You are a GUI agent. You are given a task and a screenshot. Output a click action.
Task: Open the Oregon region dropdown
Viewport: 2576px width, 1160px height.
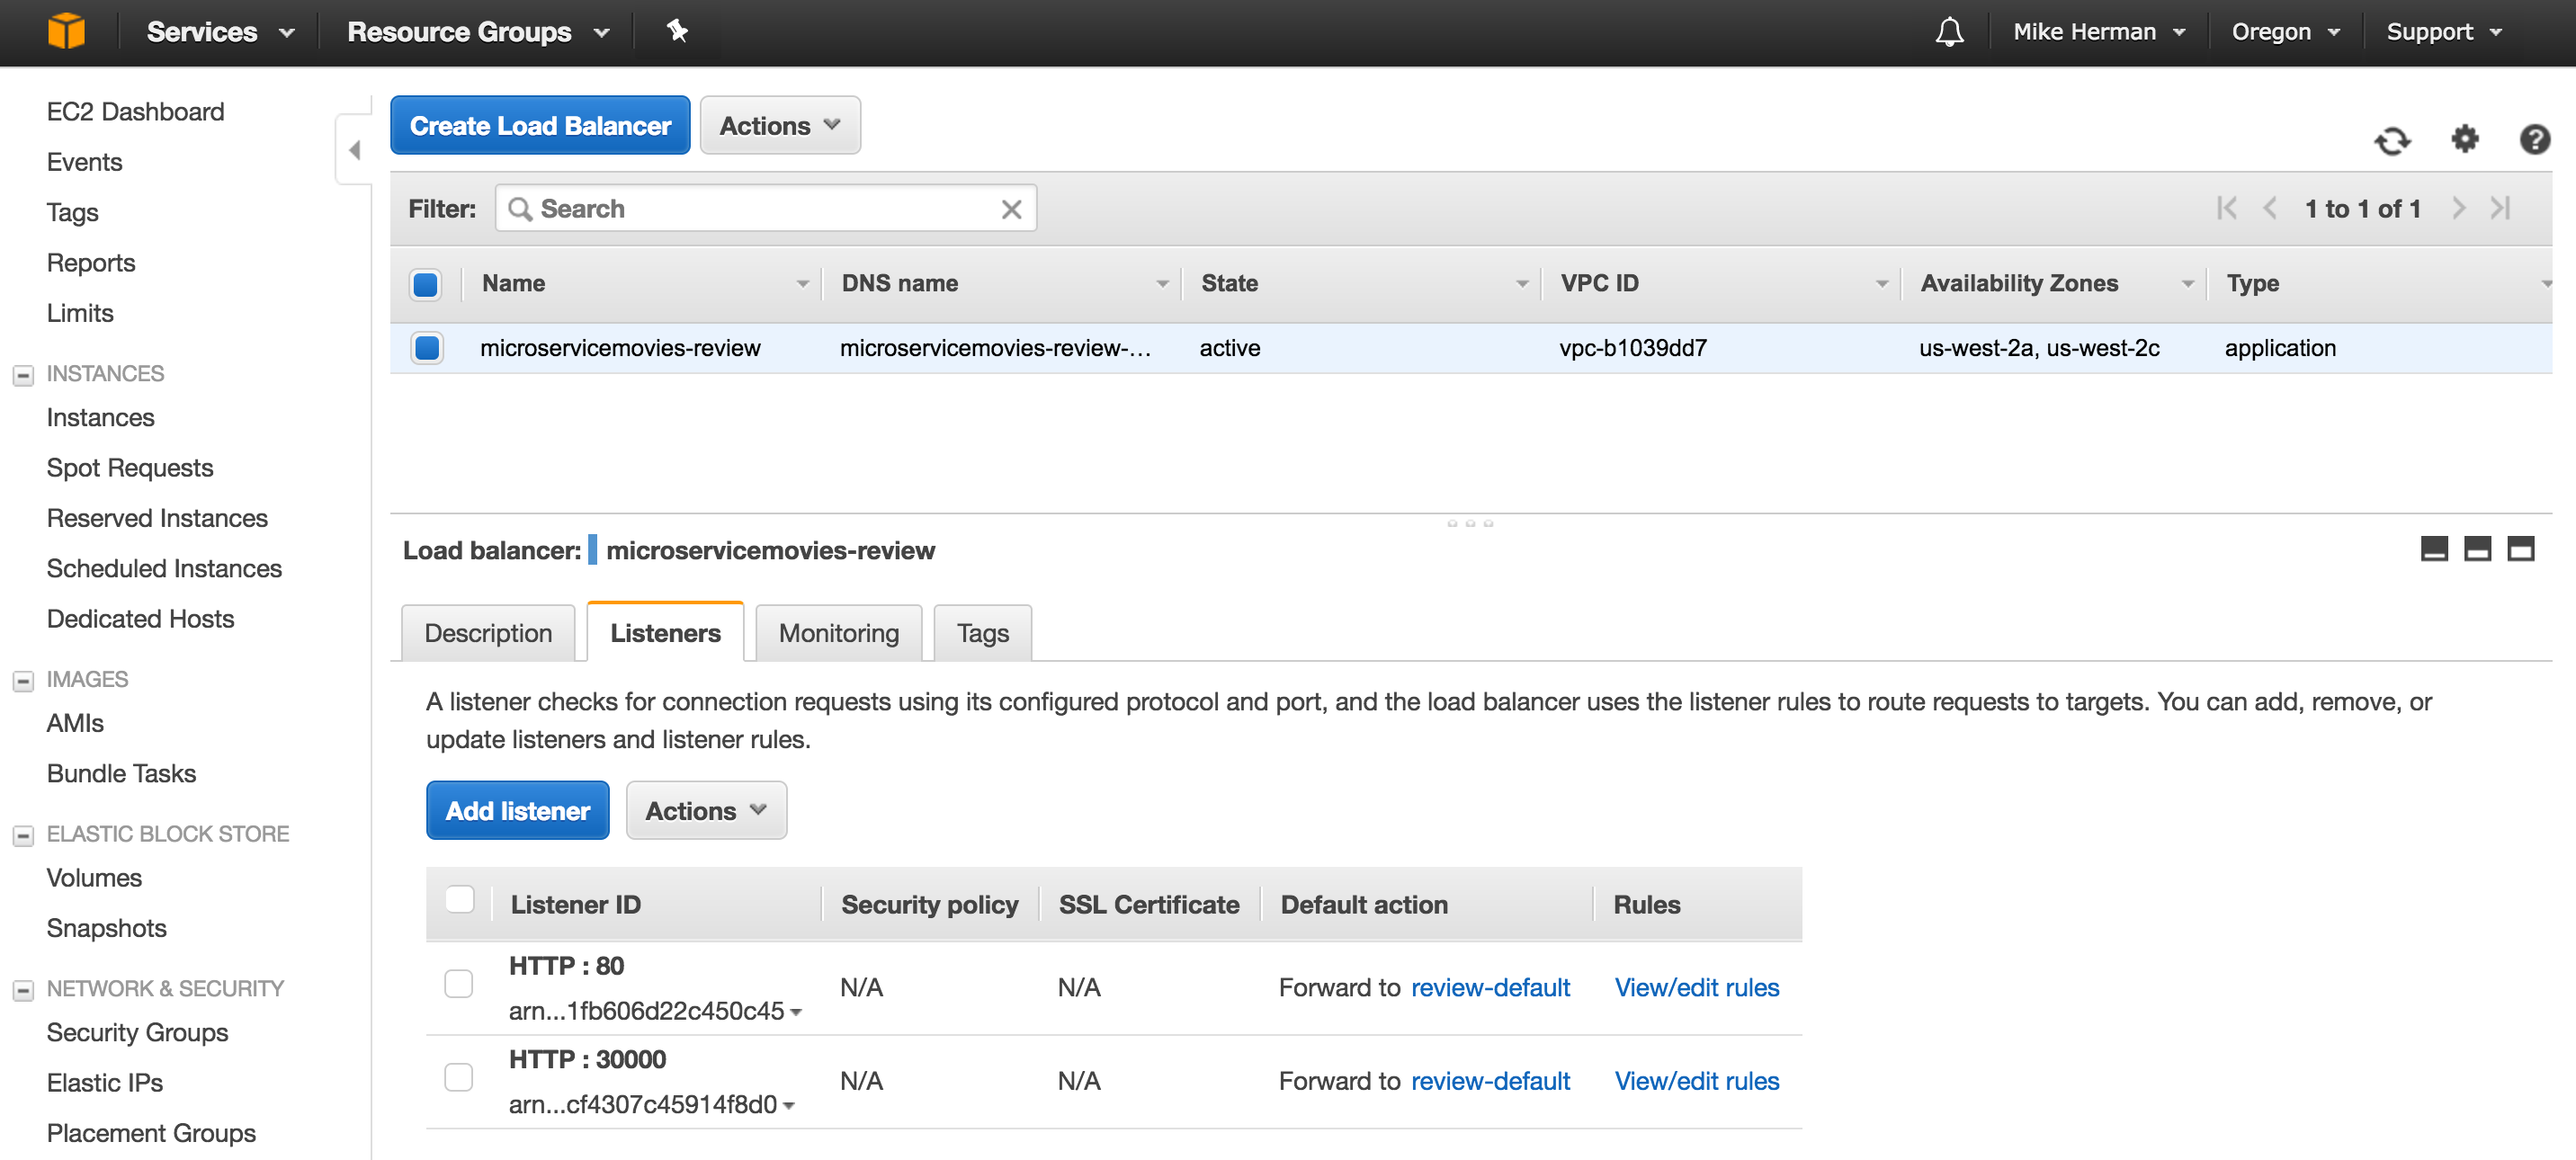(x=2283, y=31)
